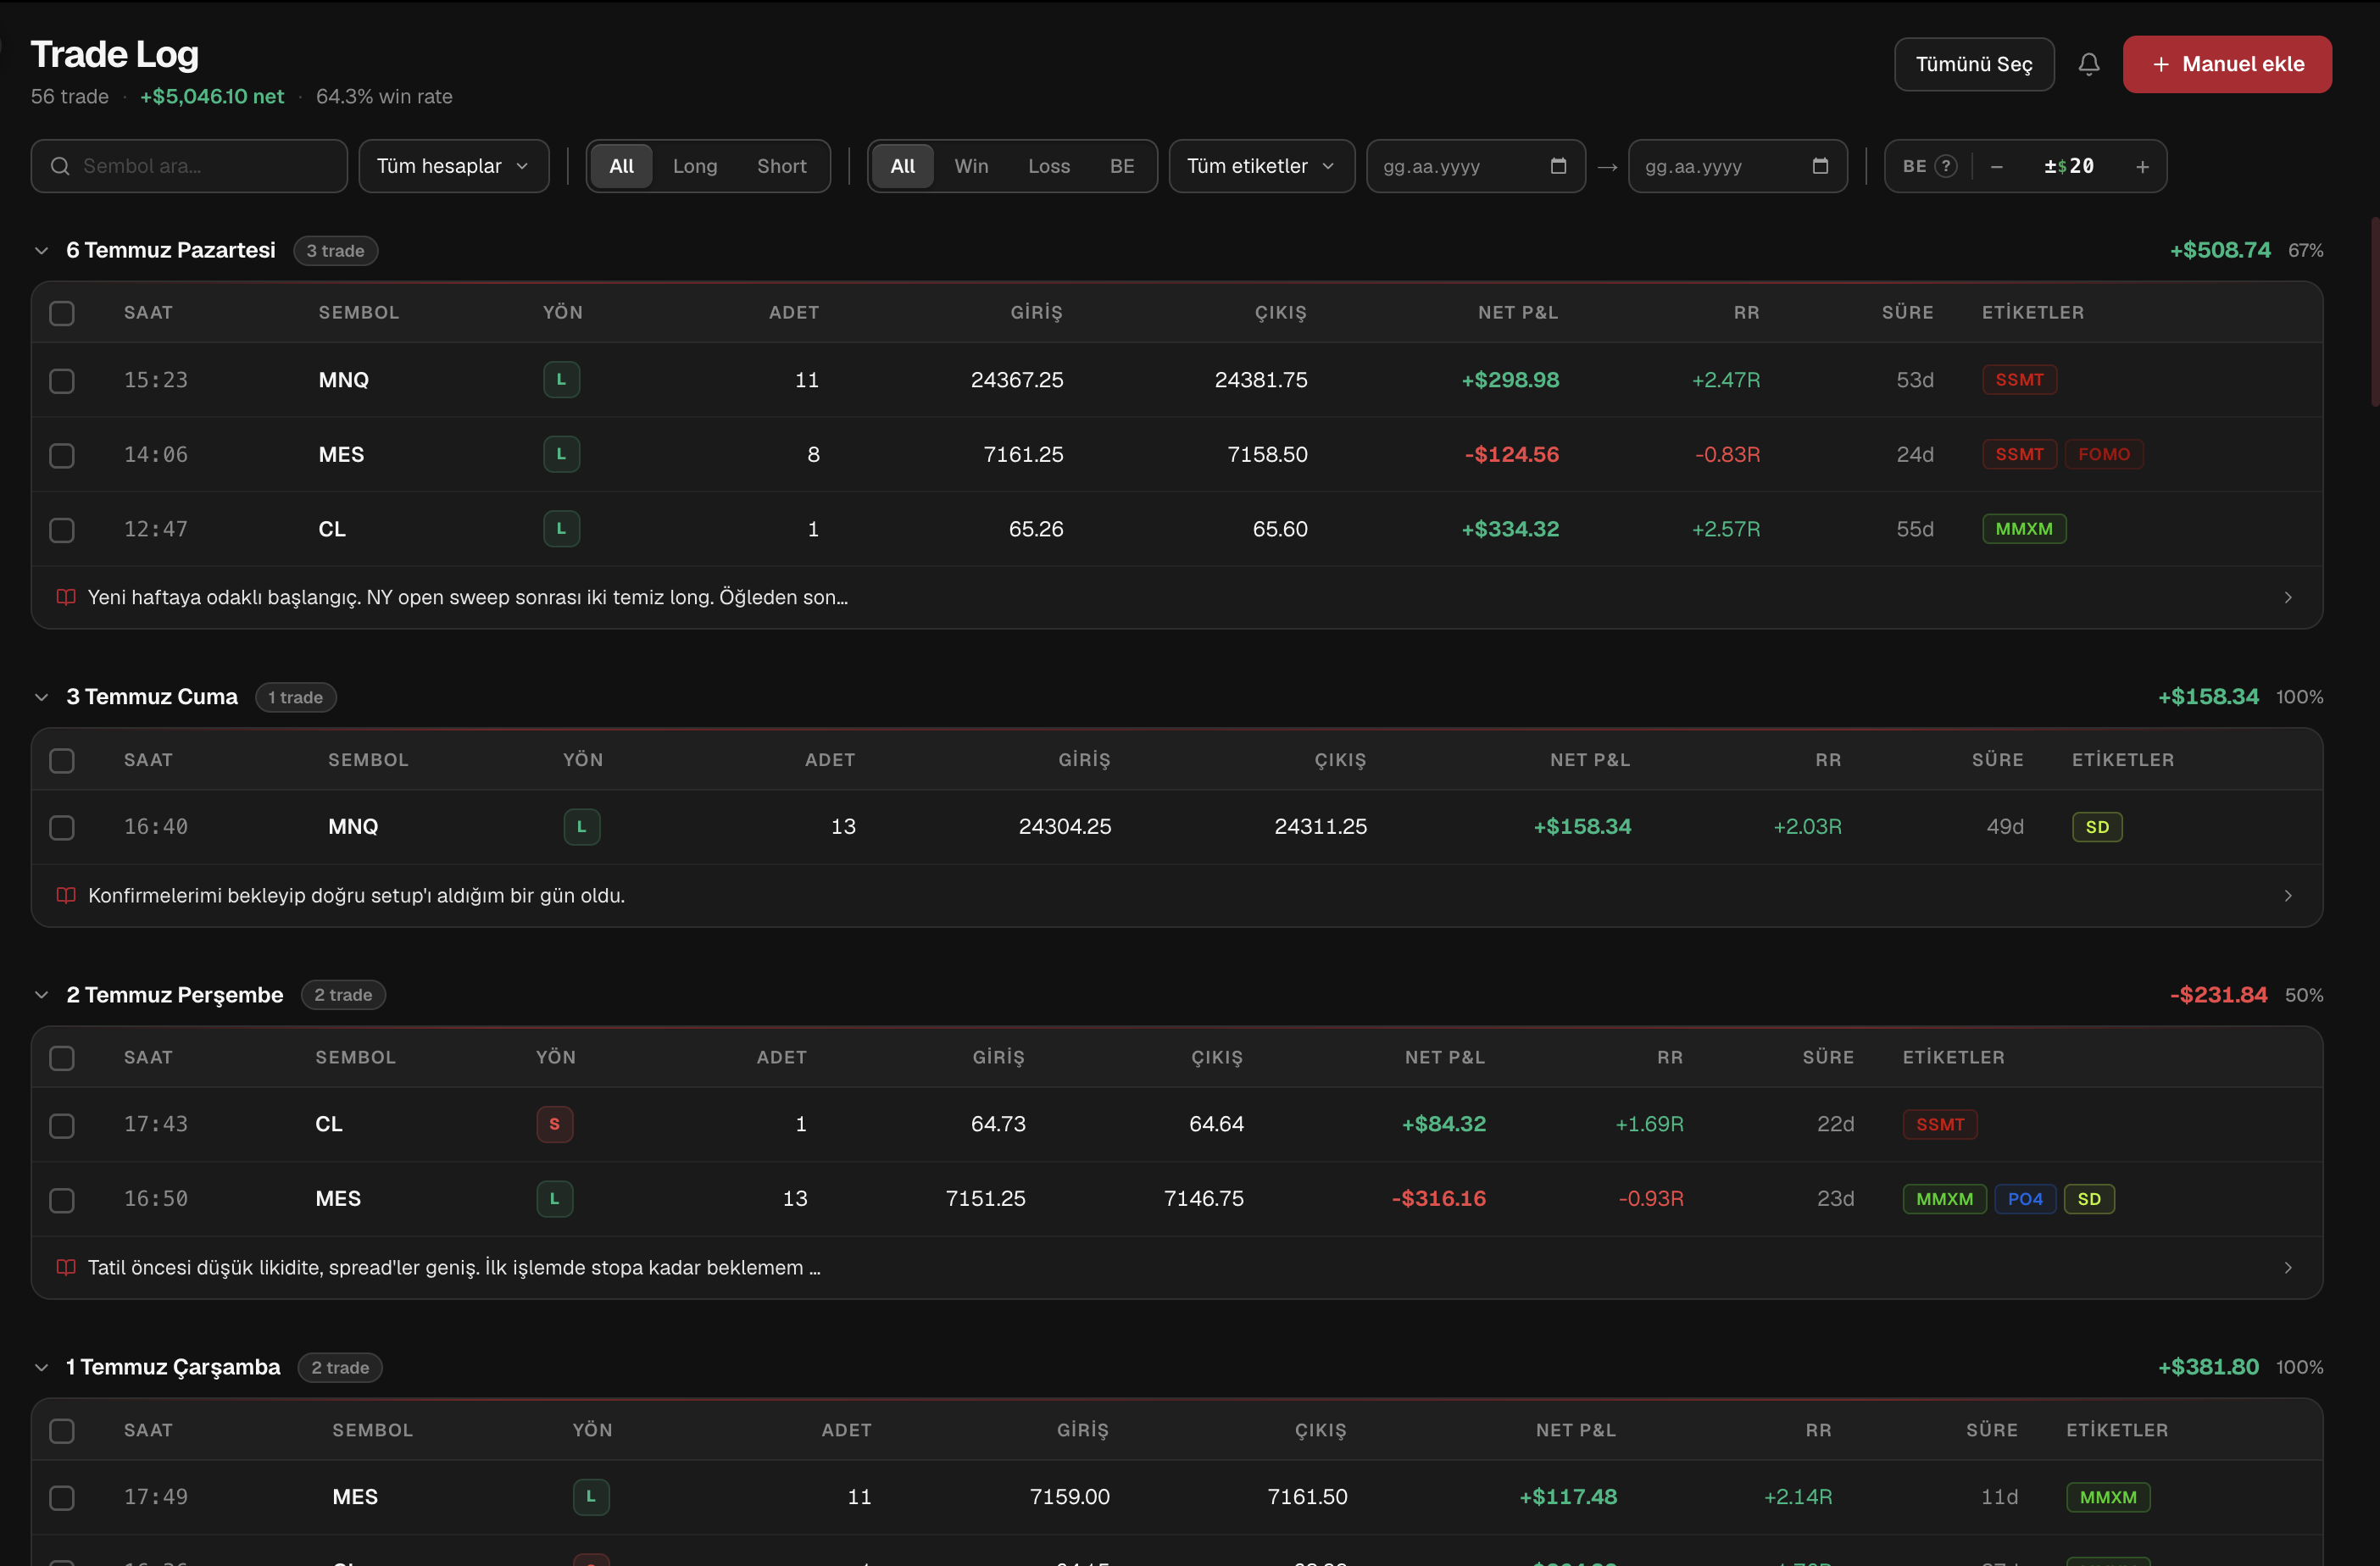Click the FOMO tag on MES 14:06 trade

pyautogui.click(x=2103, y=454)
